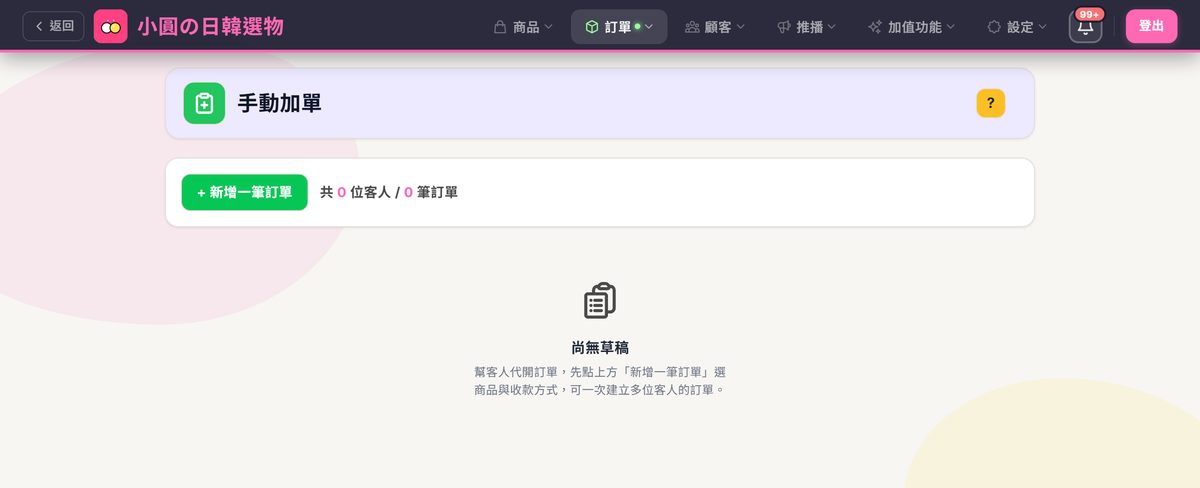Select the 幫客人代開訂單 description text
This screenshot has width=1200, height=488.
click(600, 381)
